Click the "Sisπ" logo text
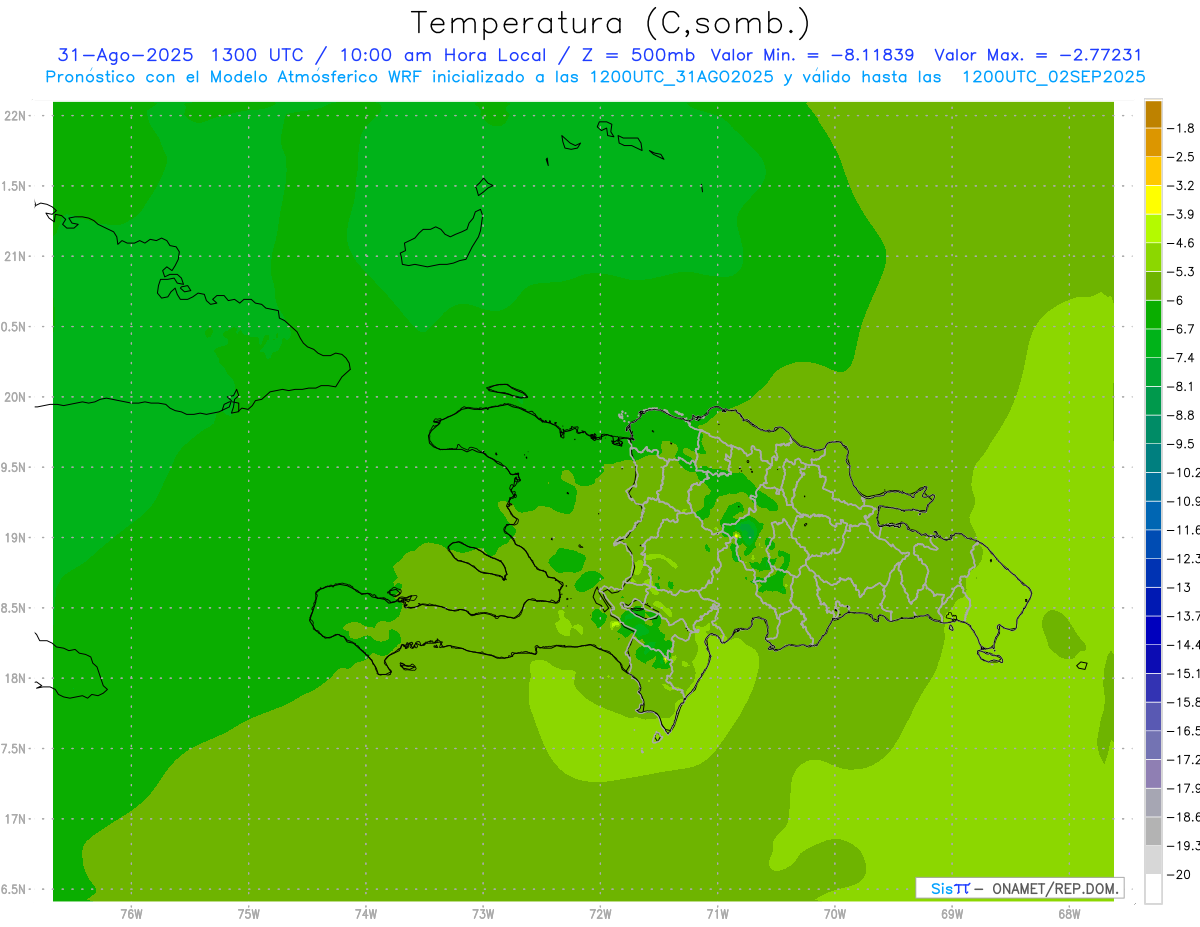Viewport: 1200px width, 927px height. pos(949,888)
